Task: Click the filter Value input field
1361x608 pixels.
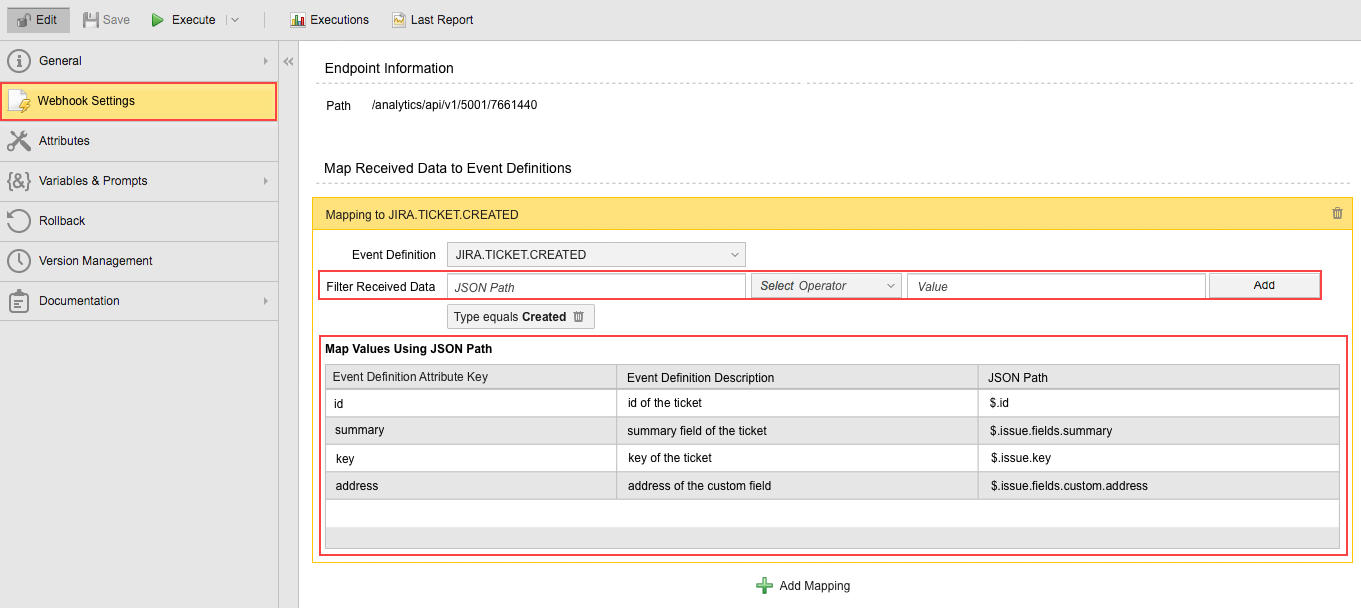Action: tap(1055, 287)
